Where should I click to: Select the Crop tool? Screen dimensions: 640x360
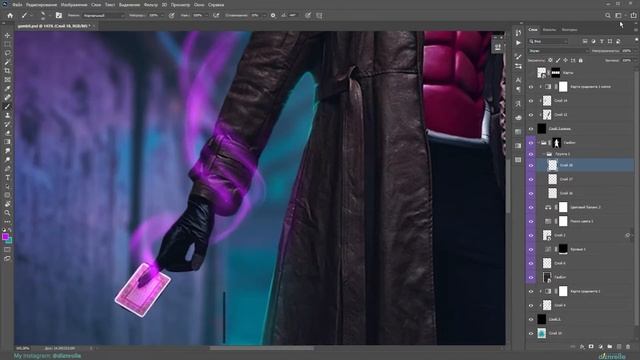pyautogui.click(x=7, y=71)
